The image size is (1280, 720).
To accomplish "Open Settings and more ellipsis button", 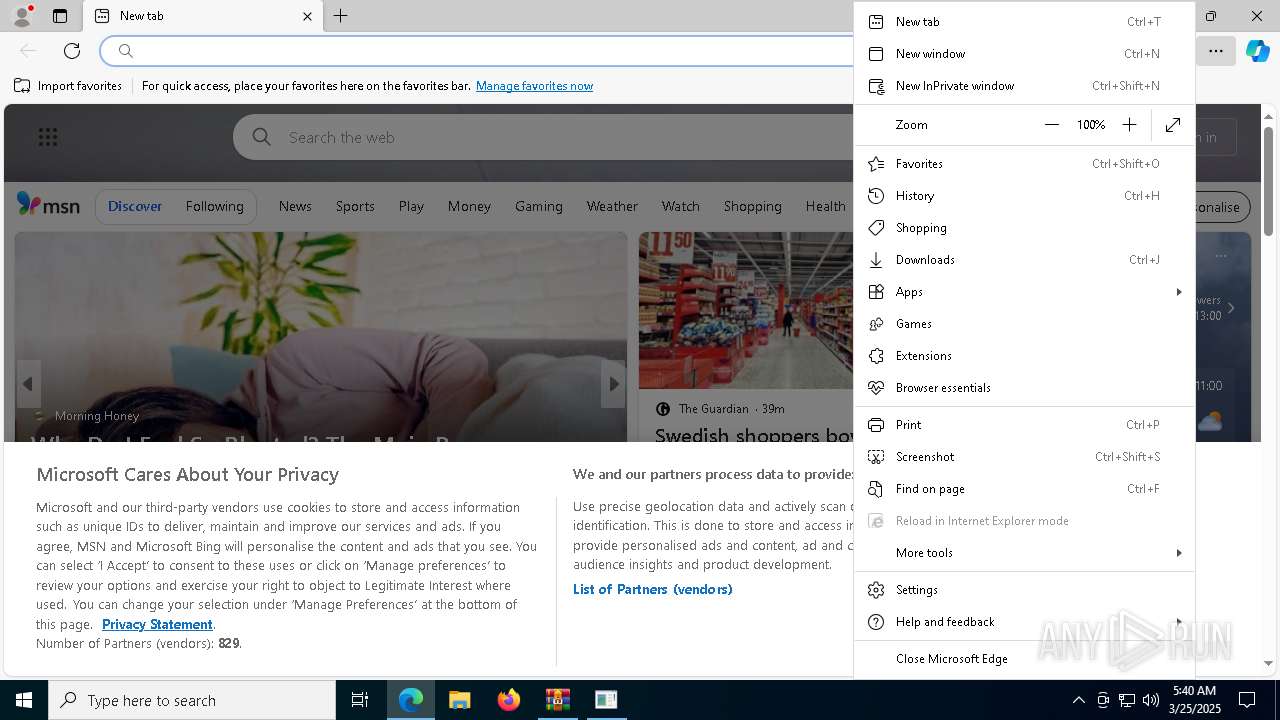I will coord(1216,51).
